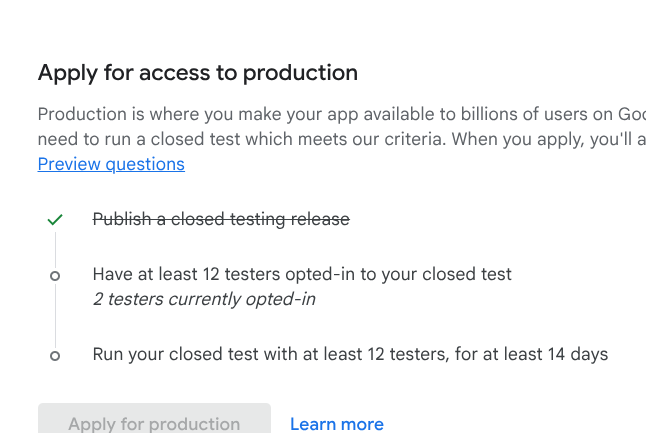Screen dimensions: 646x433
Task: Open the Preview questions link
Action: (111, 164)
